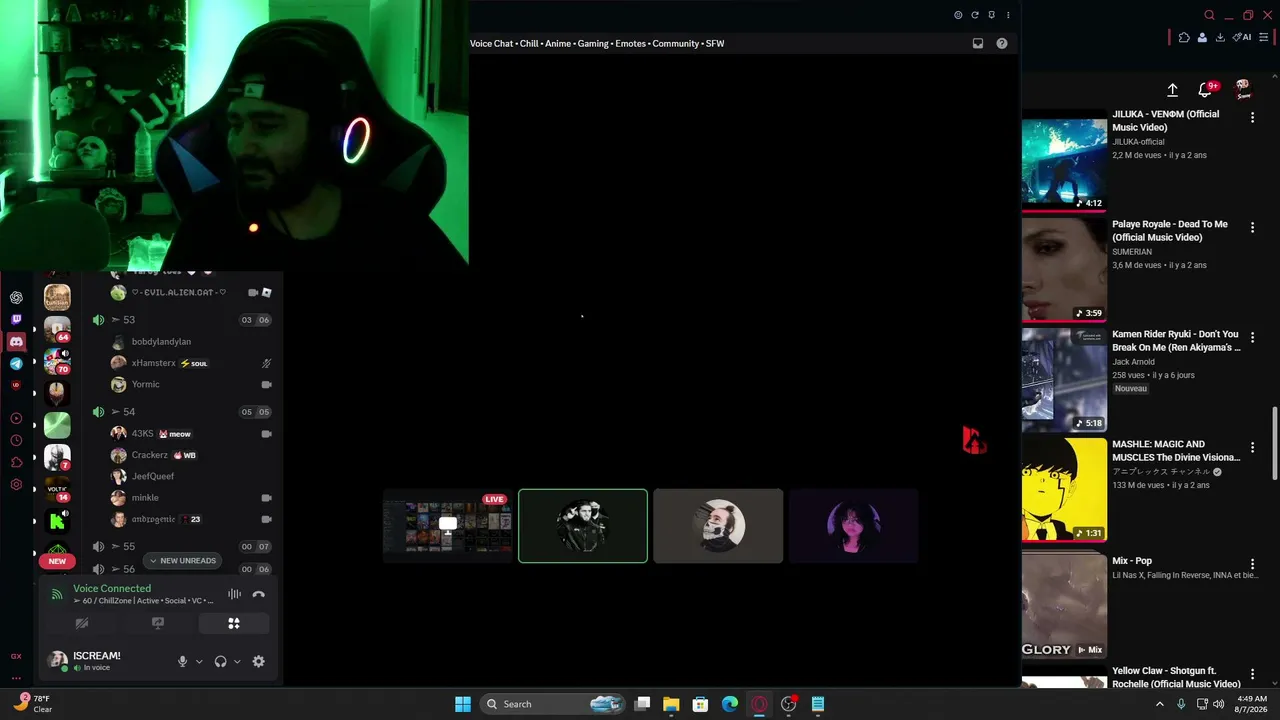This screenshot has width=1280, height=720.
Task: Open more options for MASHLE video
Action: [x=1252, y=448]
